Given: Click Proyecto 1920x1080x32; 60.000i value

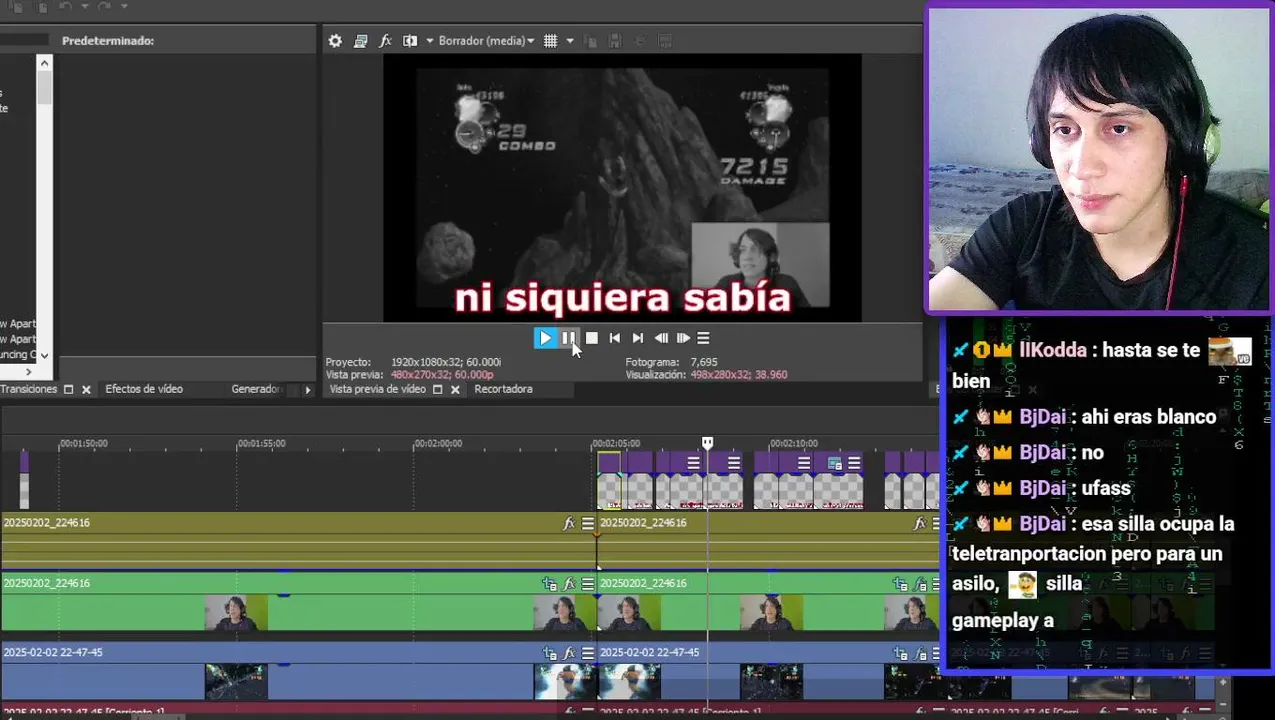Looking at the screenshot, I should 445,362.
